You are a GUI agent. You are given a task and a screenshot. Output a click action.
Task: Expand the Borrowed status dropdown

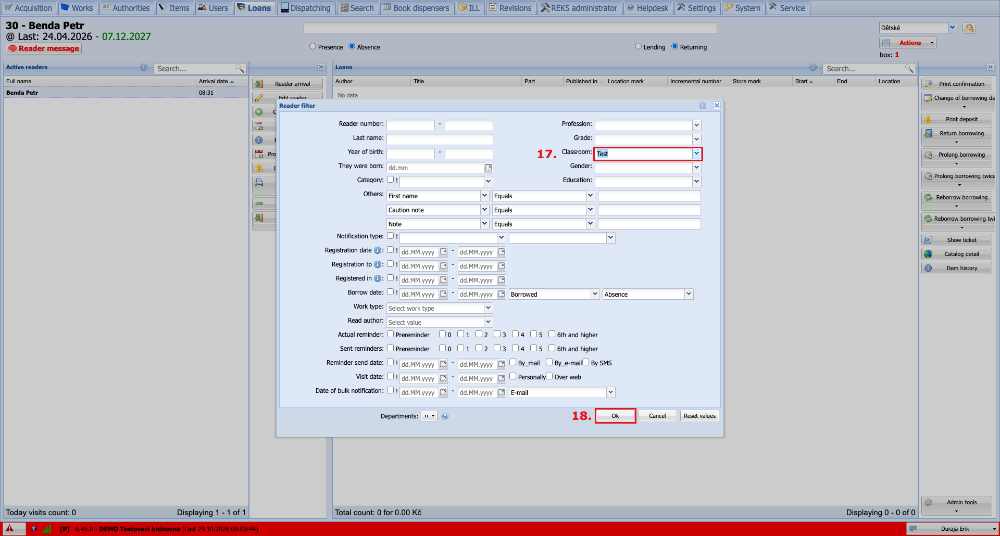[595, 294]
